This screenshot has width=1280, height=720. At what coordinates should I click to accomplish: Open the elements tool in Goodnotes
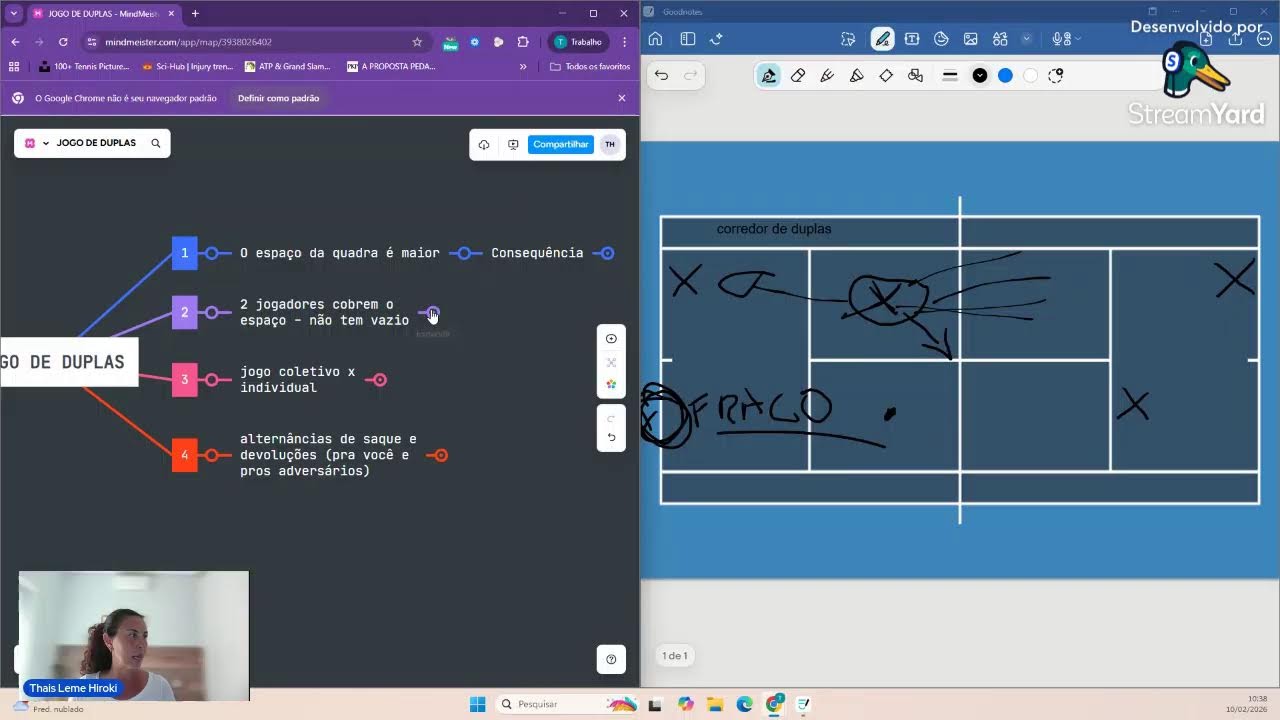pyautogui.click(x=1000, y=39)
